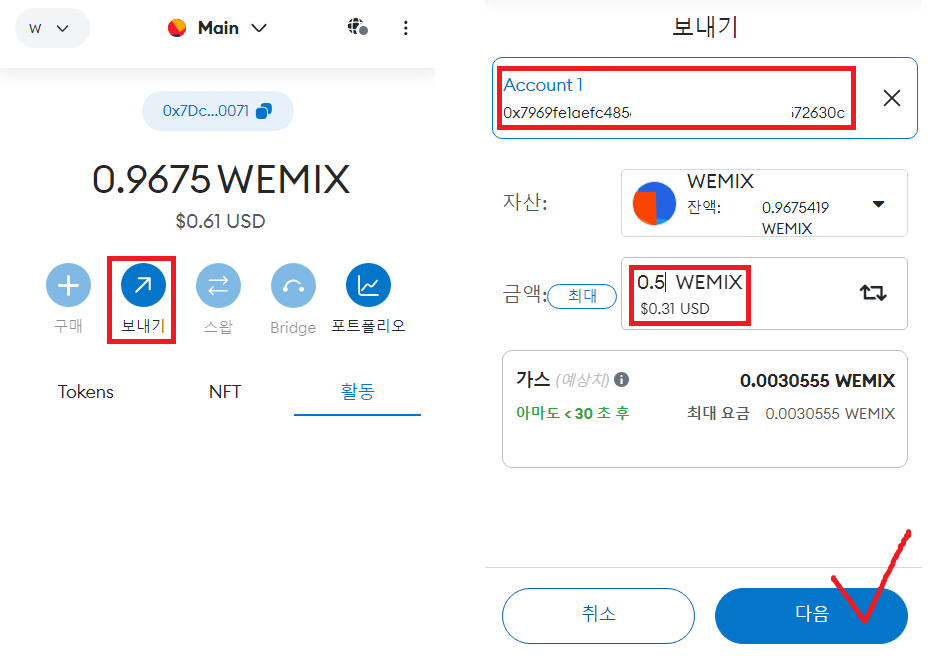The width and height of the screenshot is (948, 672).
Task: Click the 다음 next button
Action: coord(811,615)
